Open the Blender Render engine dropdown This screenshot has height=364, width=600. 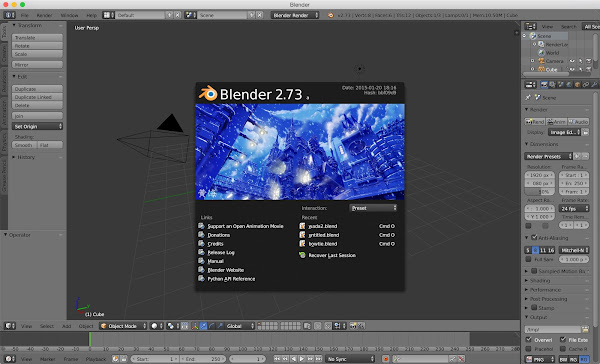tap(295, 15)
